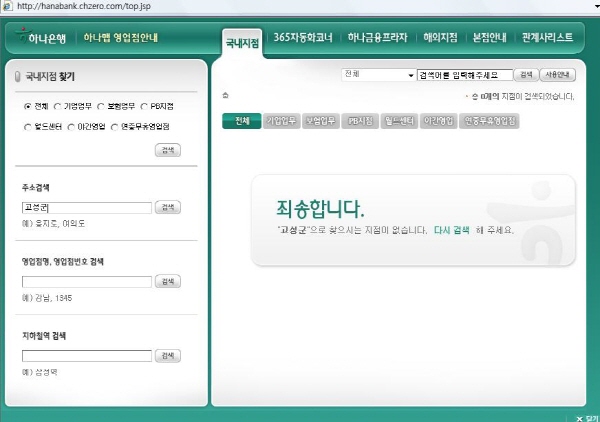Image resolution: width=600 pixels, height=422 pixels.
Task: Click 검색 button beside subway station field
Action: (168, 355)
